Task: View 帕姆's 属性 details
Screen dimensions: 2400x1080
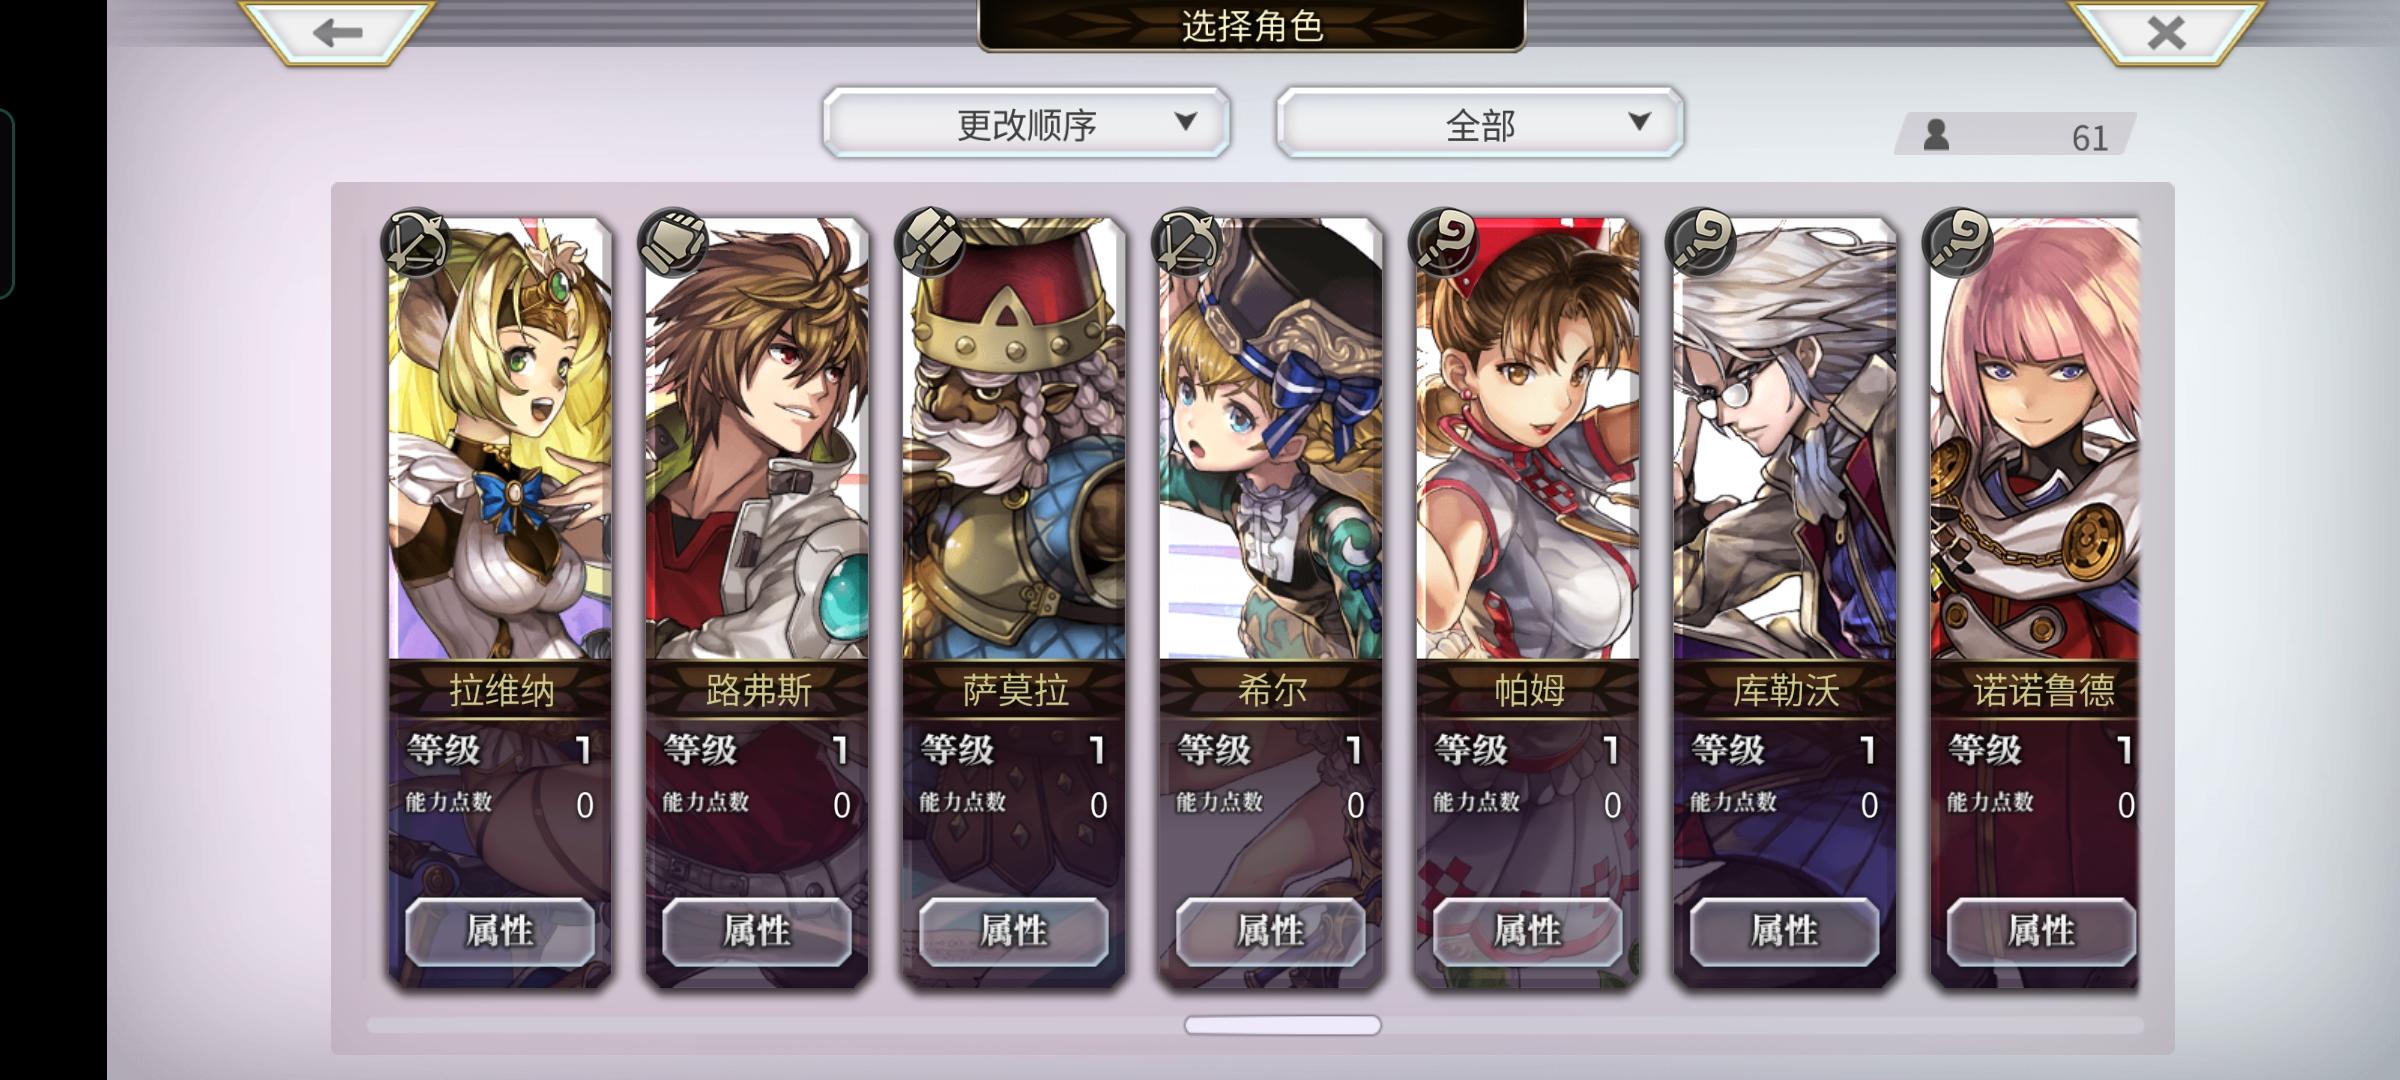Action: [x=1528, y=931]
